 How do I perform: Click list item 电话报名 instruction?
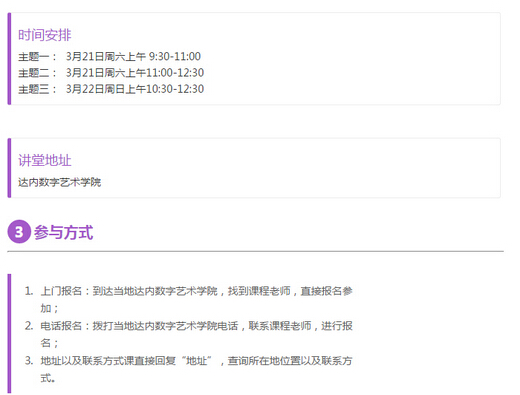pyautogui.click(x=189, y=334)
